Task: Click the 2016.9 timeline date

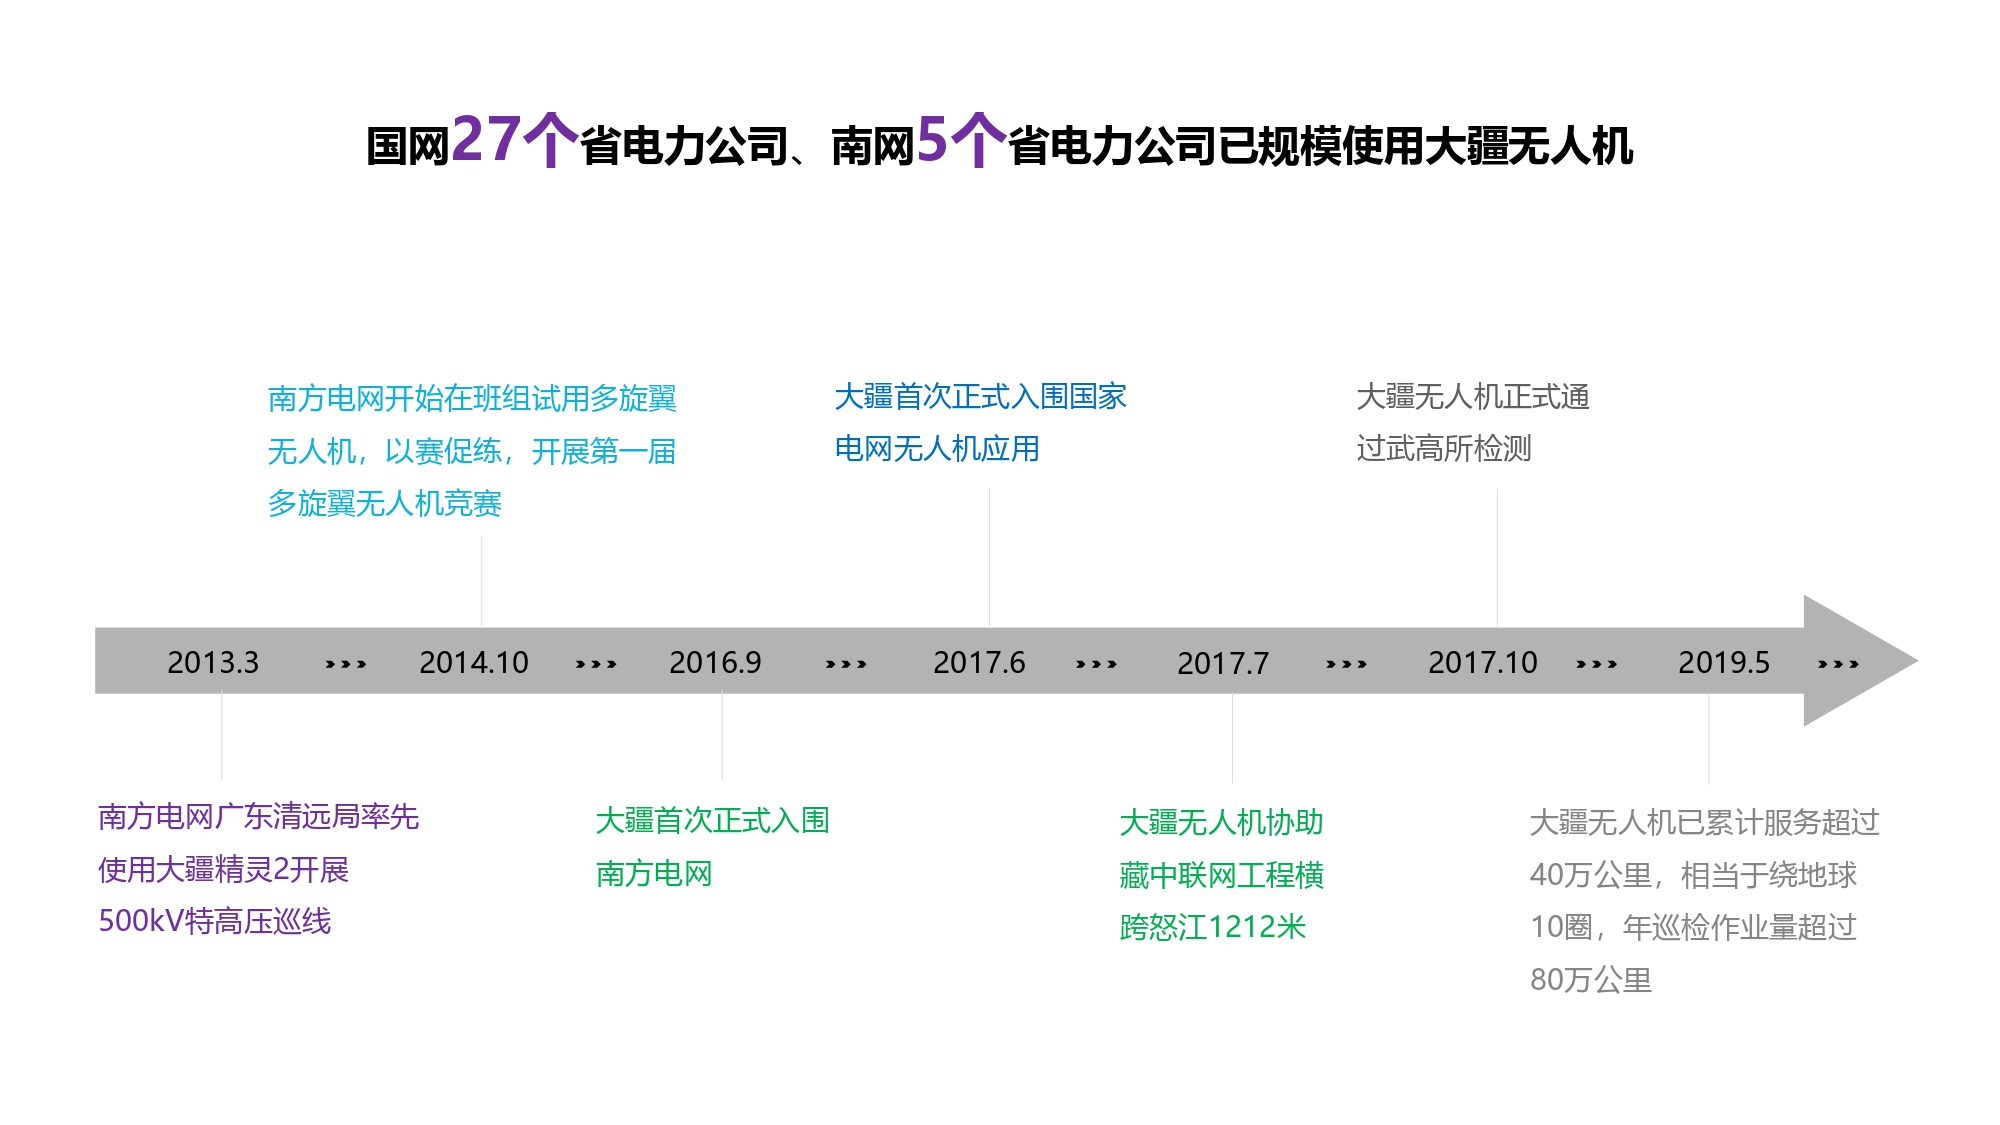Action: pos(715,662)
